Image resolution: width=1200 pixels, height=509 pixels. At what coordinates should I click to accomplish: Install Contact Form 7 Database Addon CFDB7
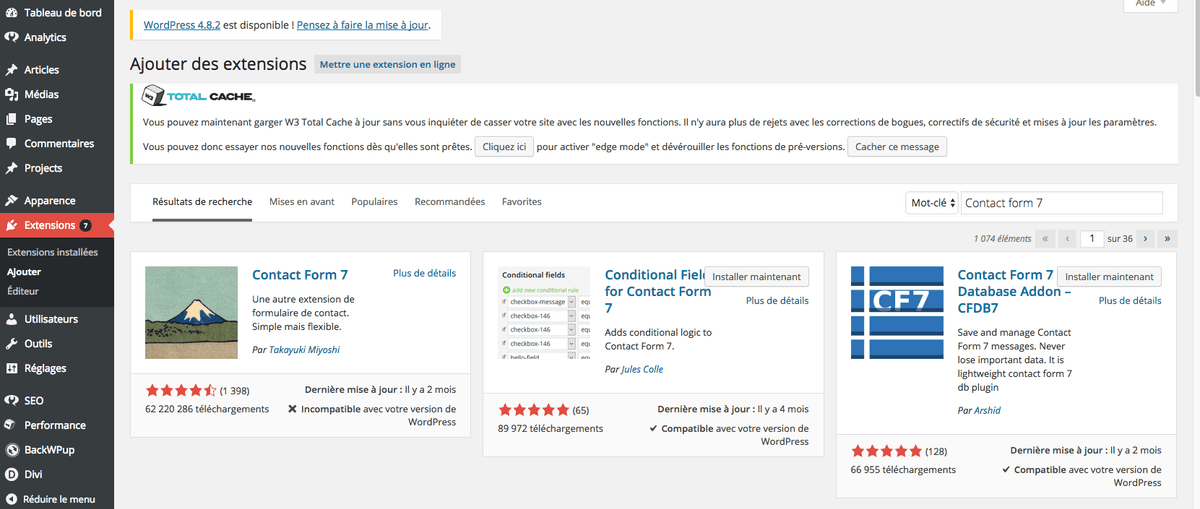click(1108, 277)
